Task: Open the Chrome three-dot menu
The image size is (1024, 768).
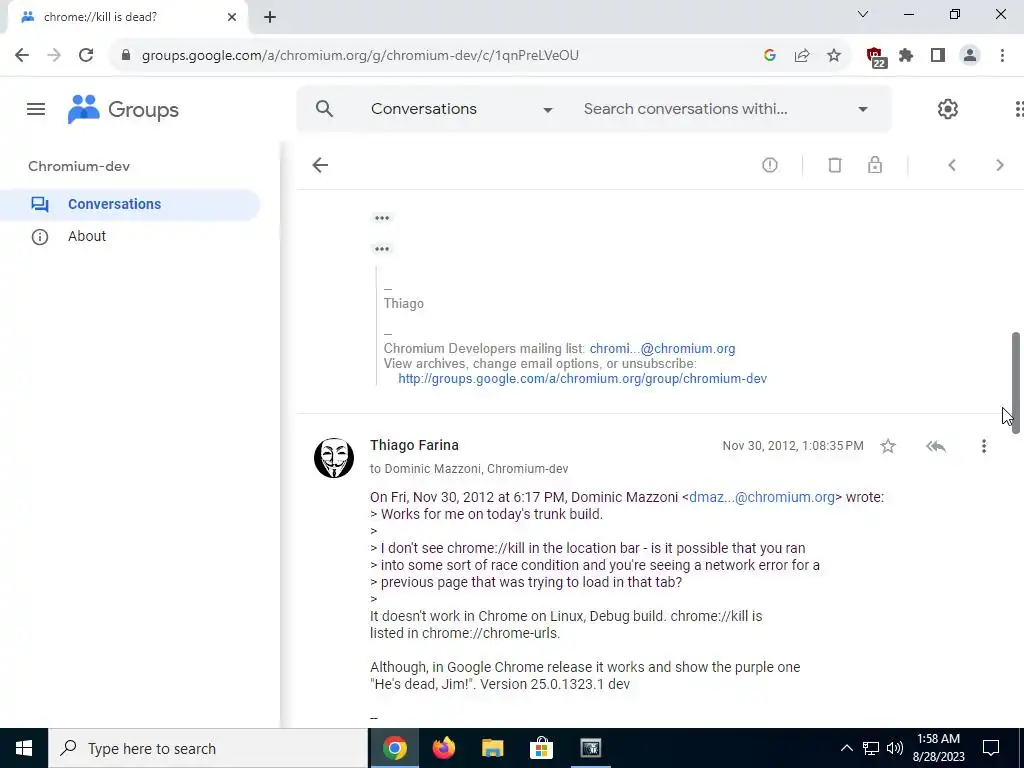Action: pos(1002,56)
